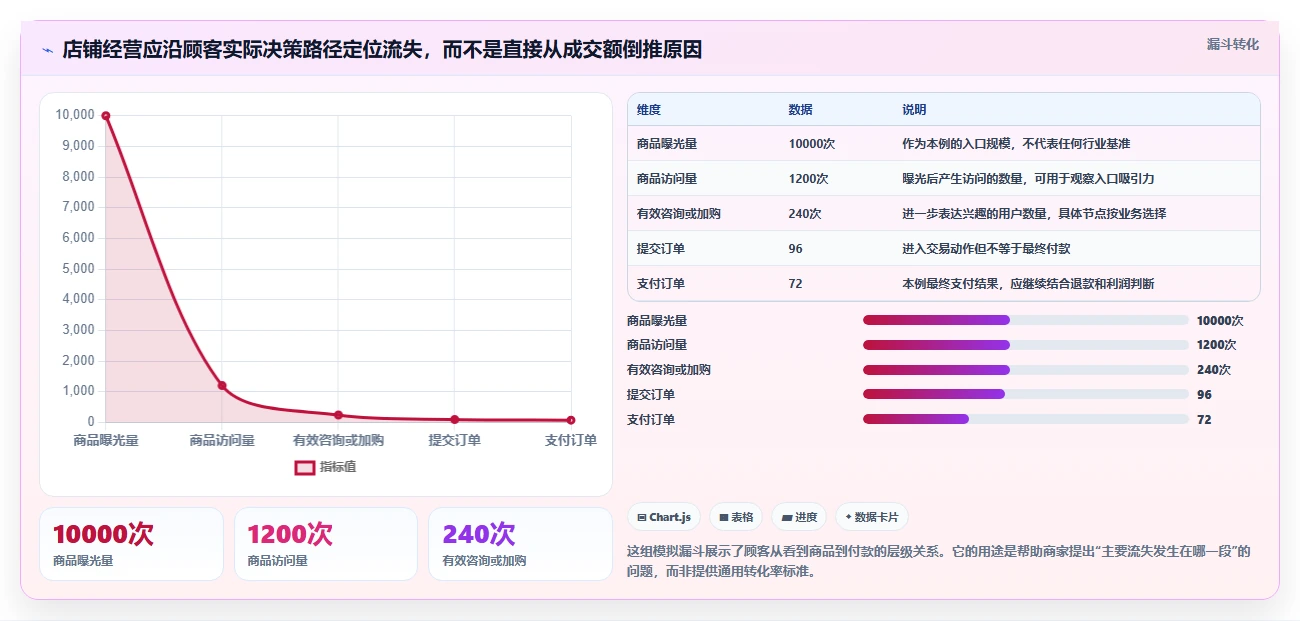
Task: Click the 1200次 cell in the table
Action: tap(809, 179)
